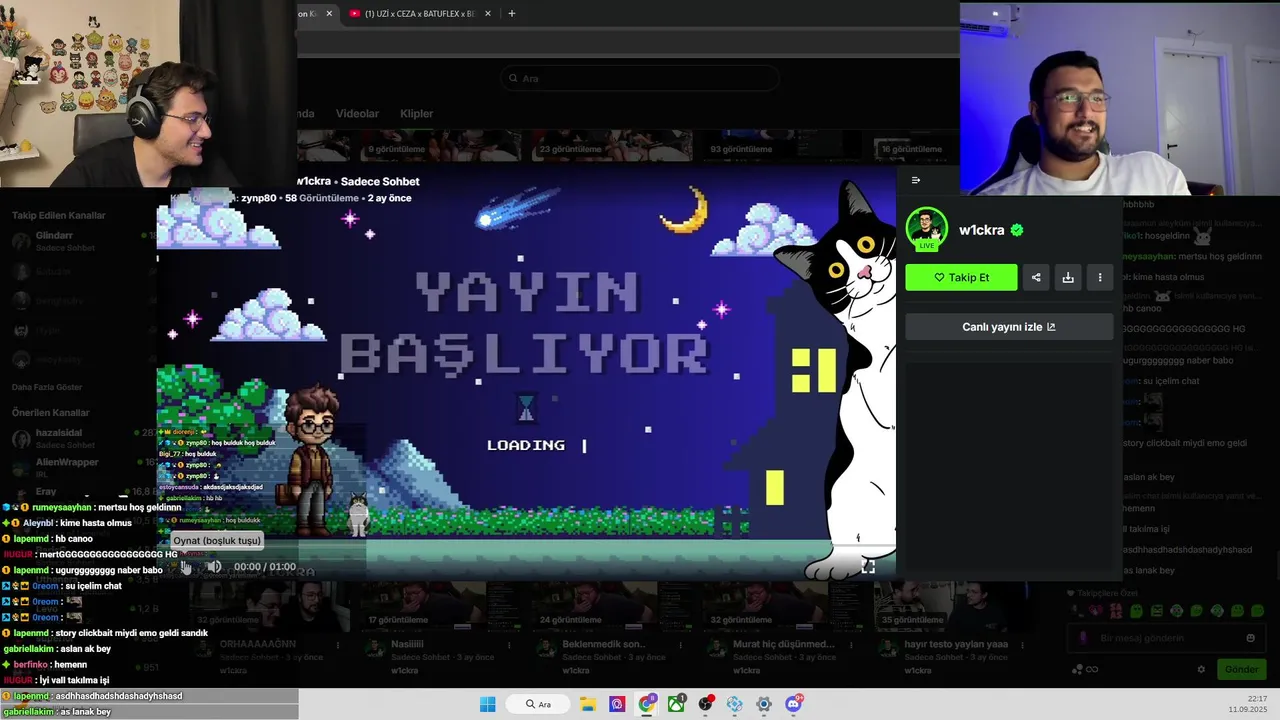Open the Windows Start menu
This screenshot has height=720, width=1280.
click(x=487, y=704)
